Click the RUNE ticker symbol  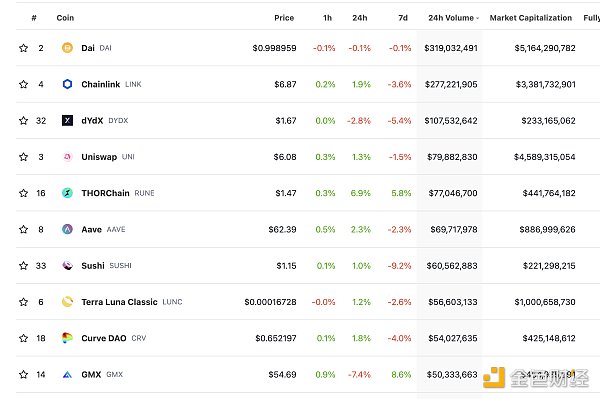(144, 193)
